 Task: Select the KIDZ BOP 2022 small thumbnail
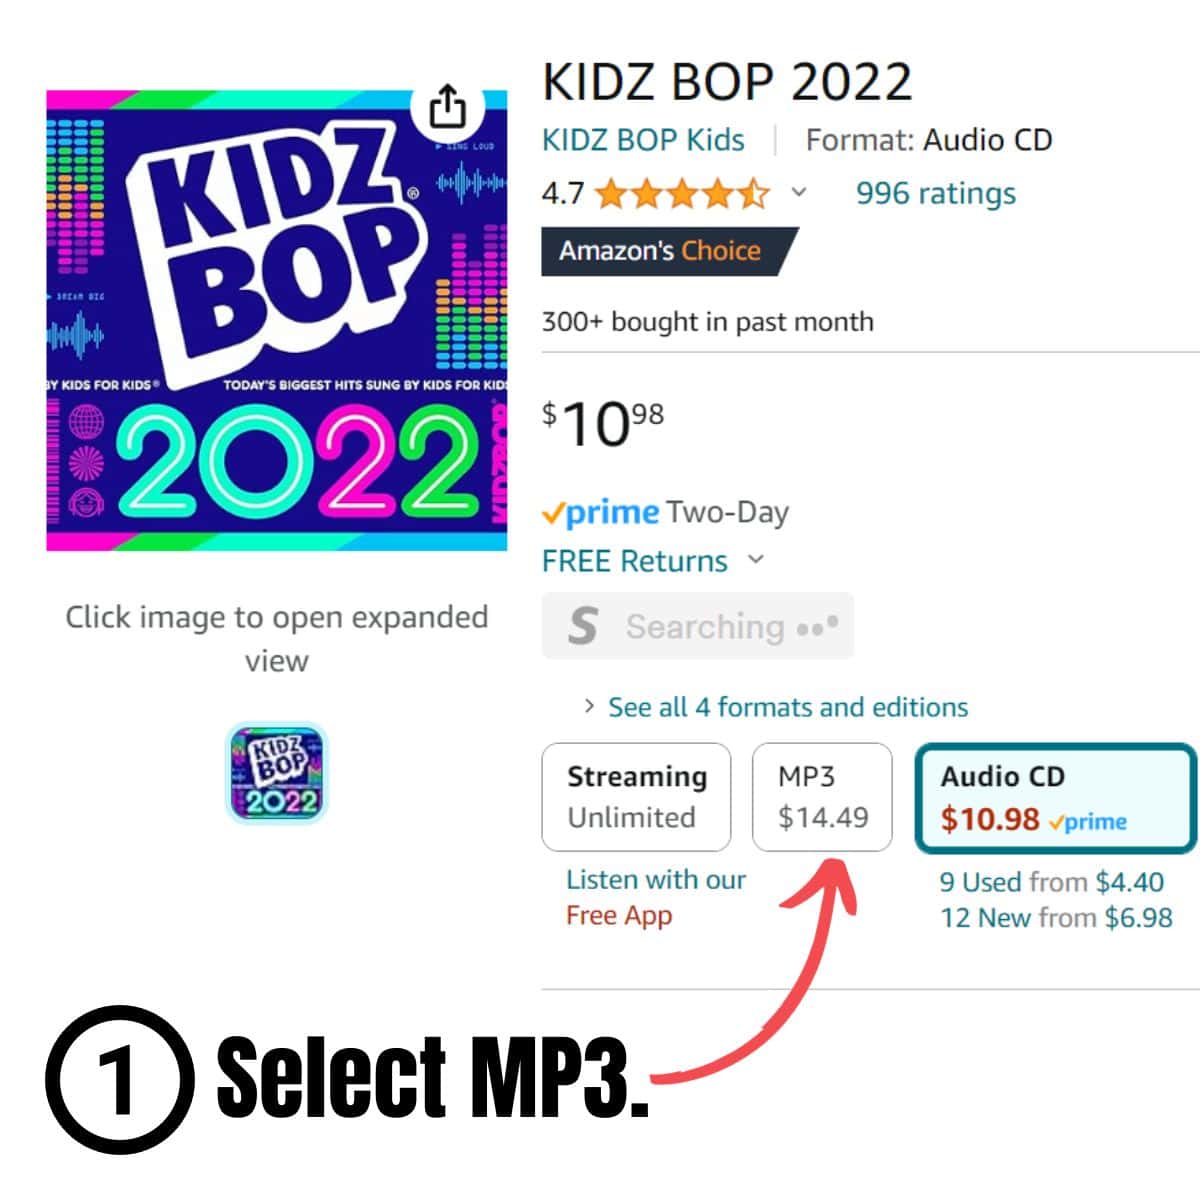(x=276, y=773)
